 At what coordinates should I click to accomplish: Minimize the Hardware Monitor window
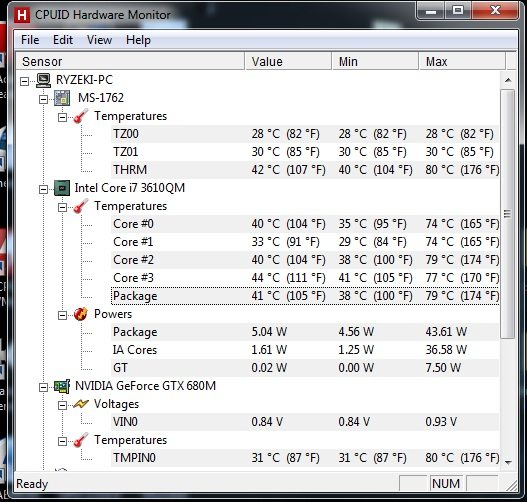pos(431,11)
